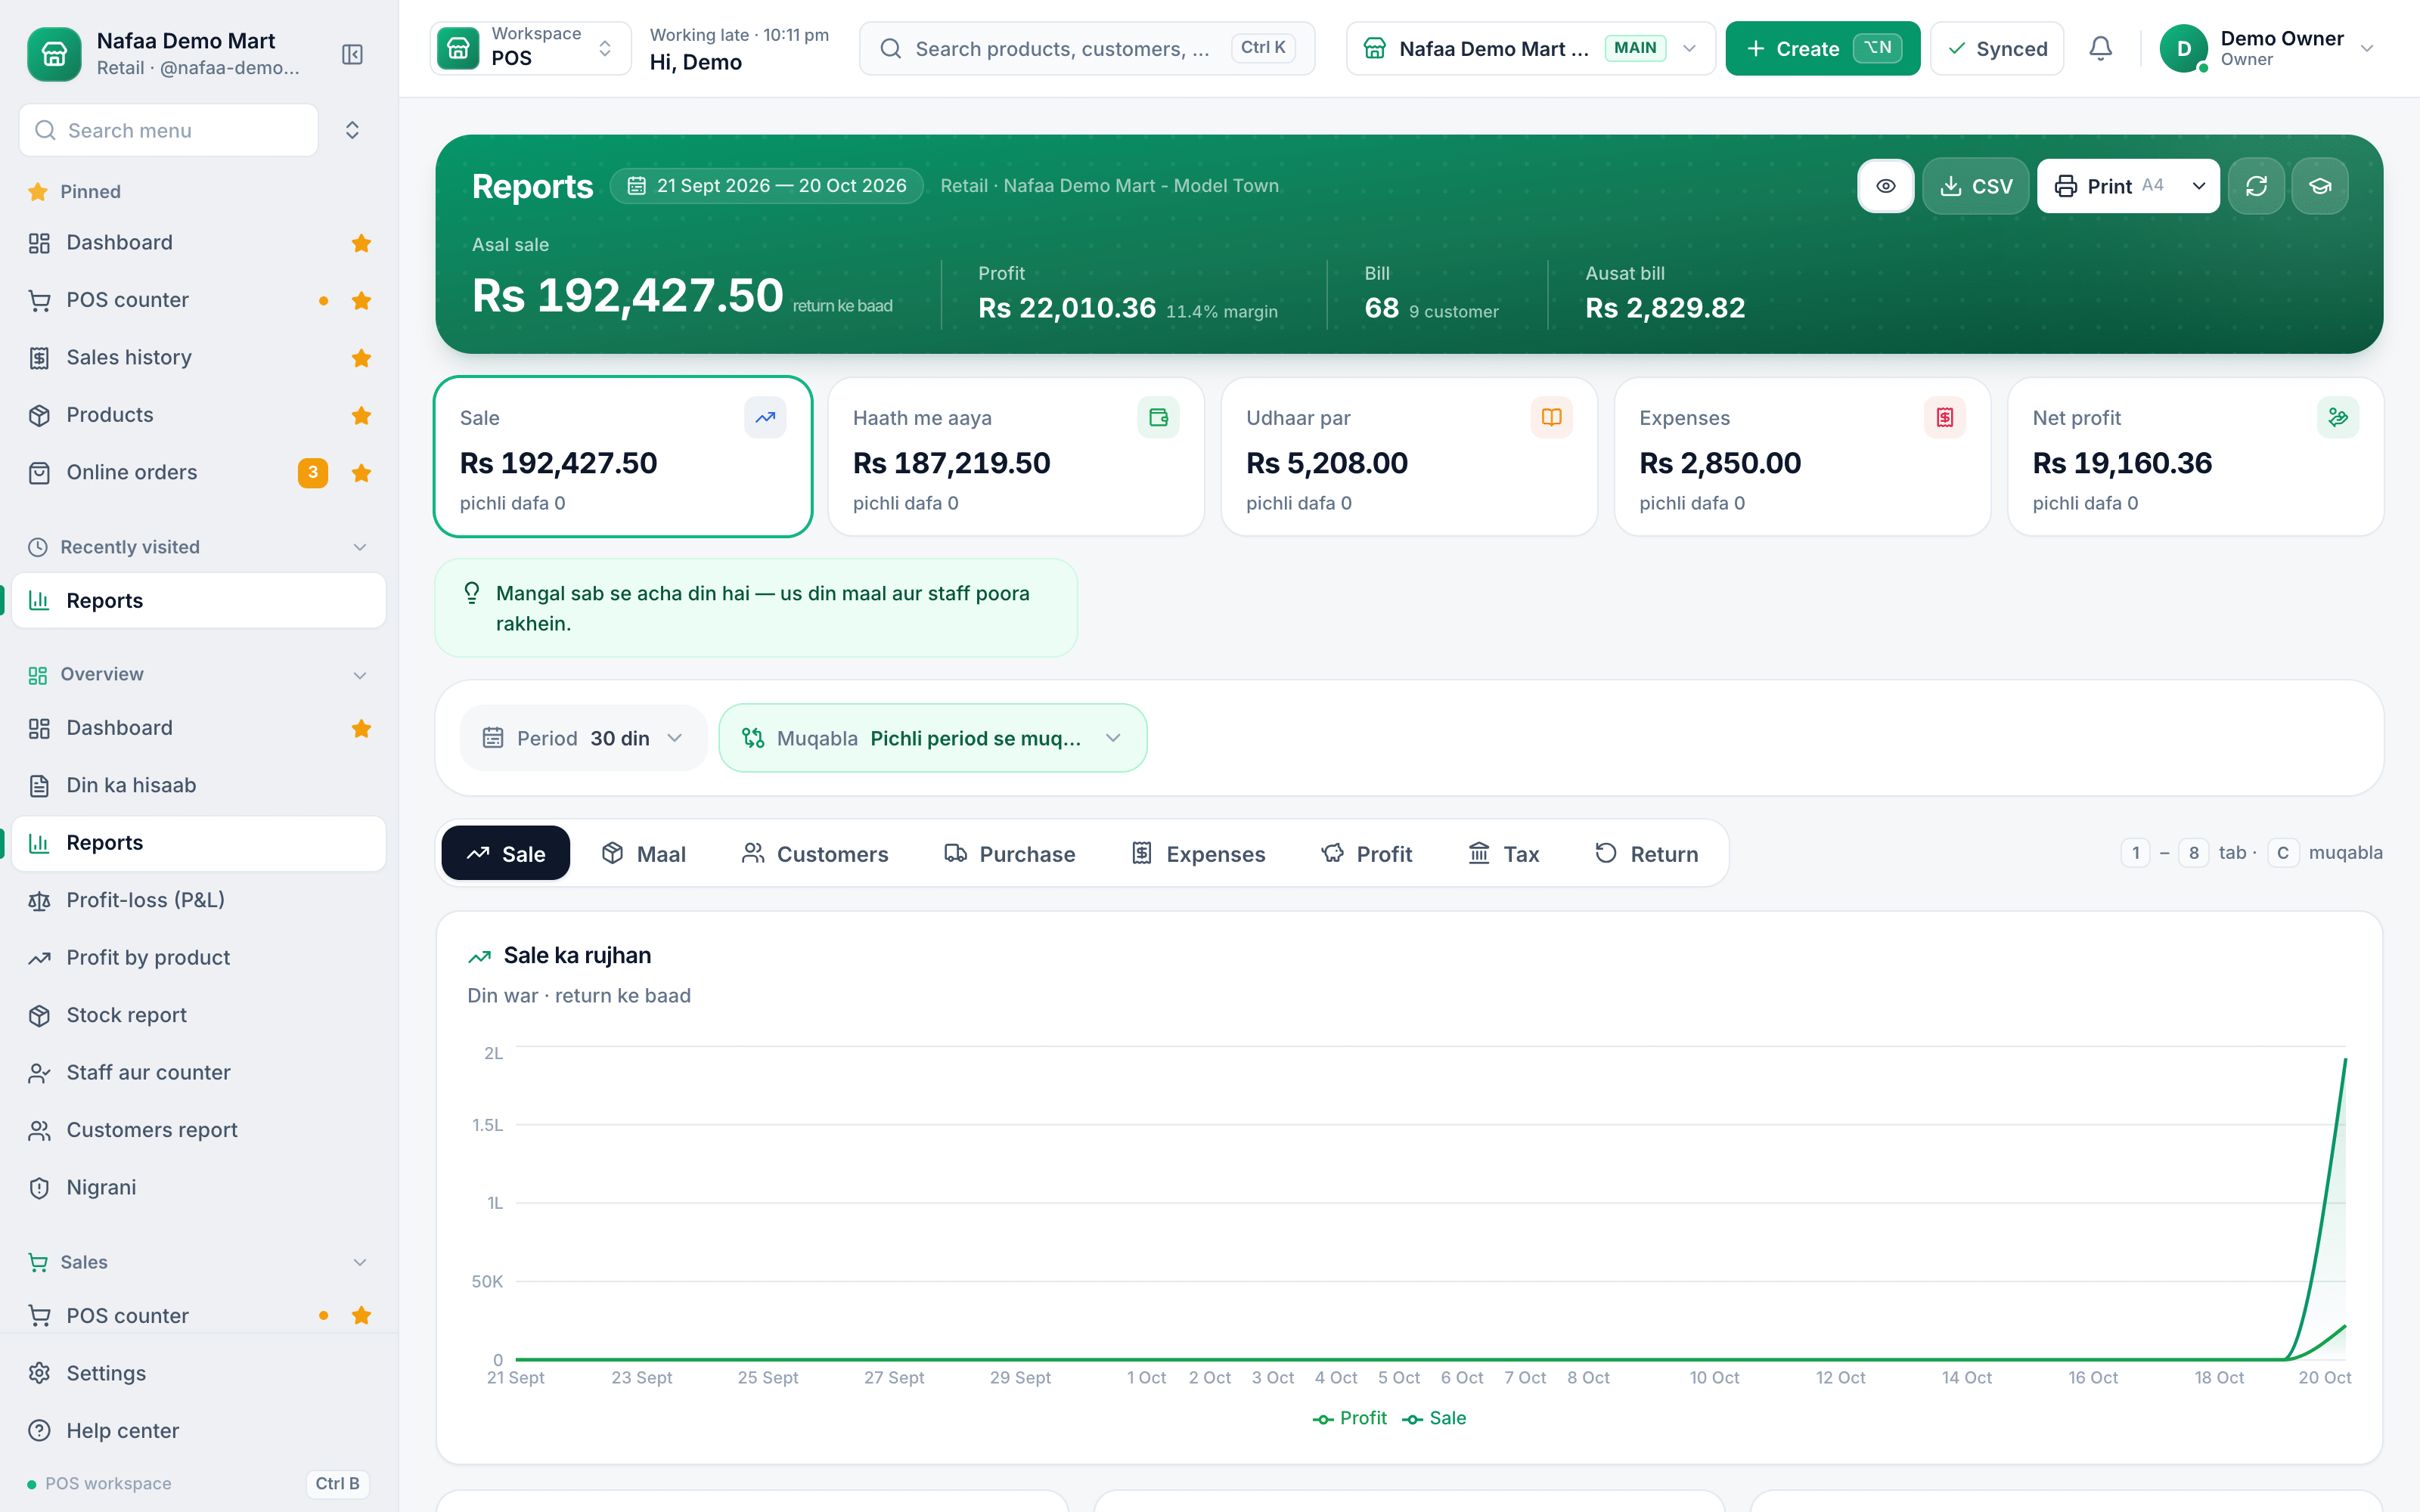Viewport: 2420px width, 1512px height.
Task: Open the Muqabla comparison dropdown
Action: click(932, 738)
